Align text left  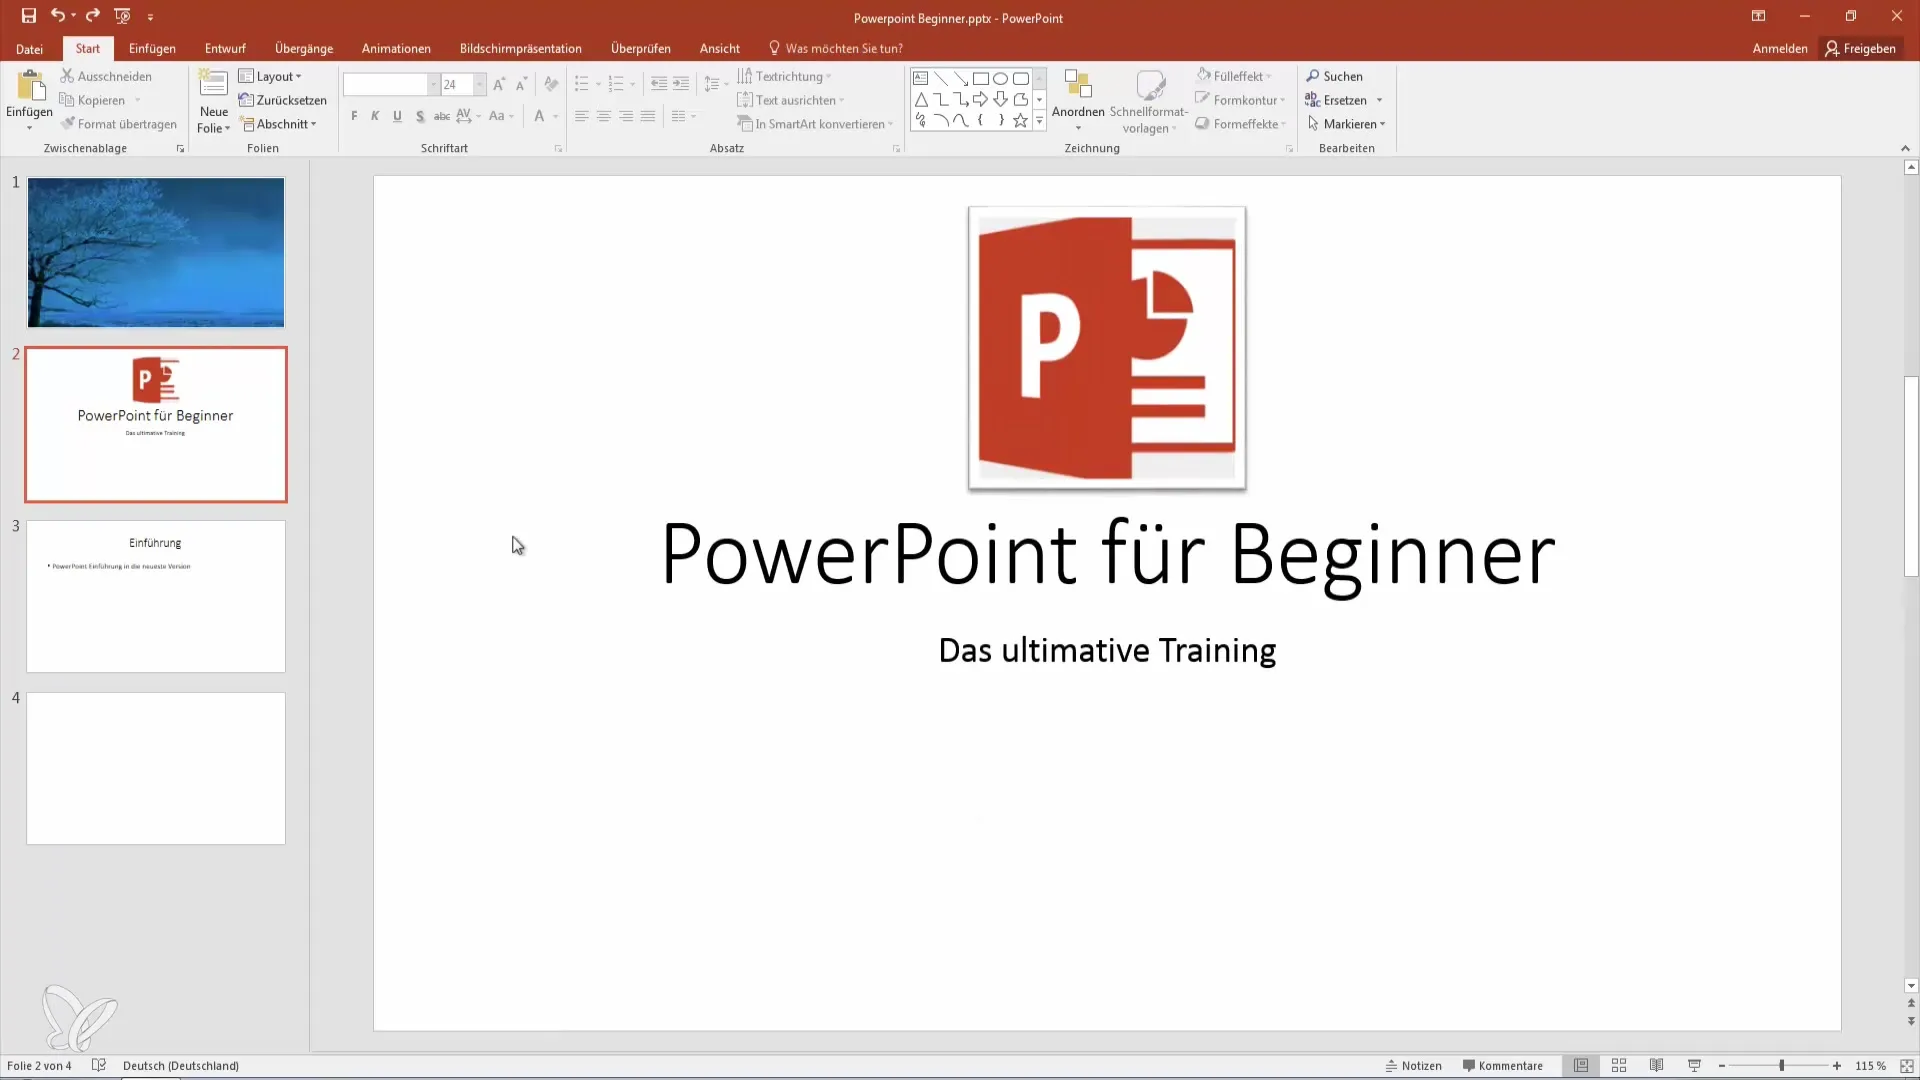(x=581, y=116)
